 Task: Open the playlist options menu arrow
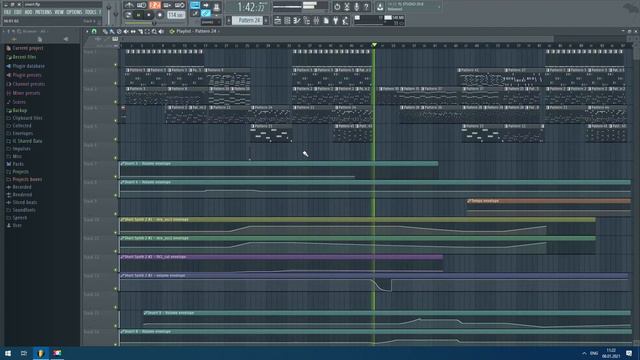coord(87,31)
